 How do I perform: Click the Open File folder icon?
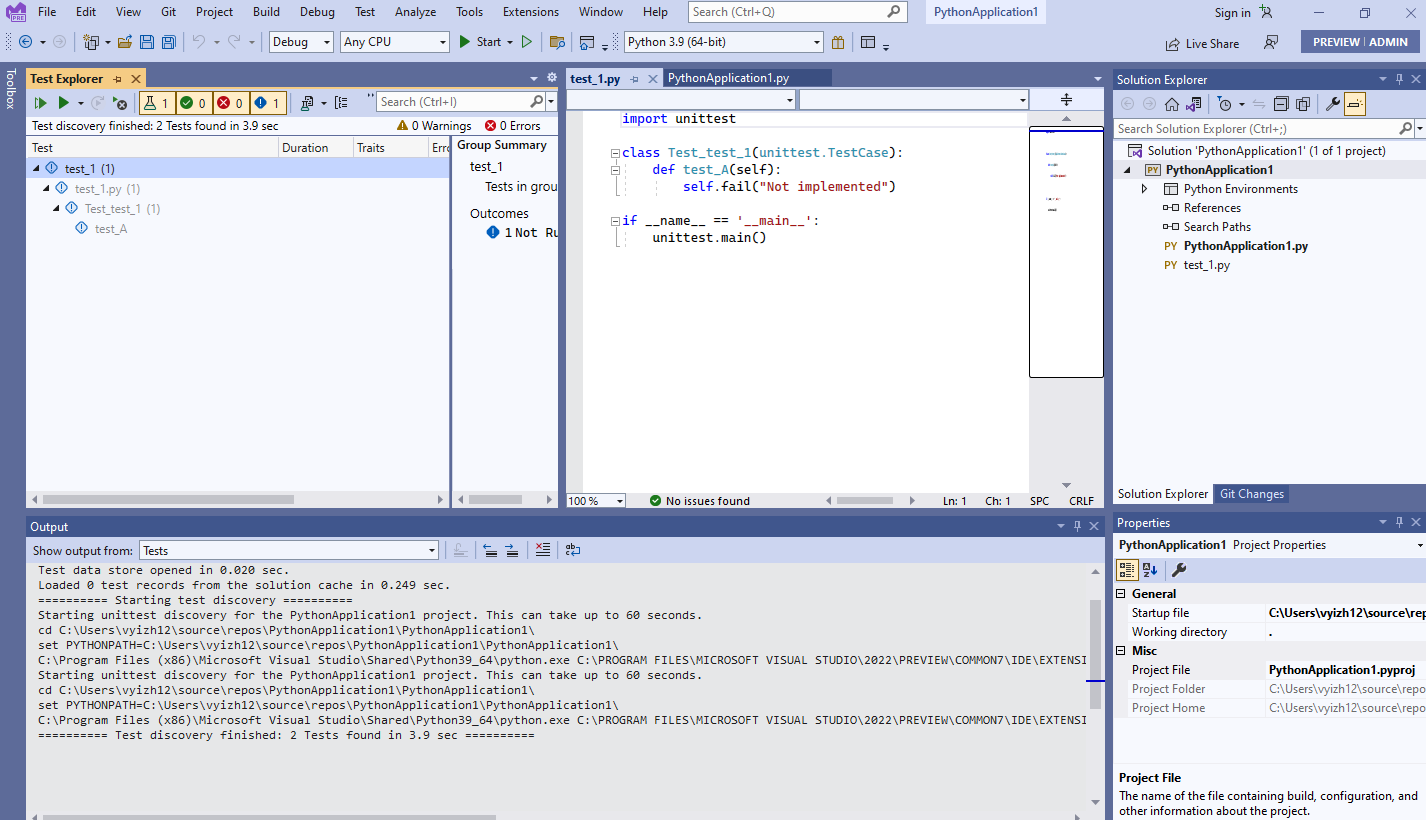125,42
